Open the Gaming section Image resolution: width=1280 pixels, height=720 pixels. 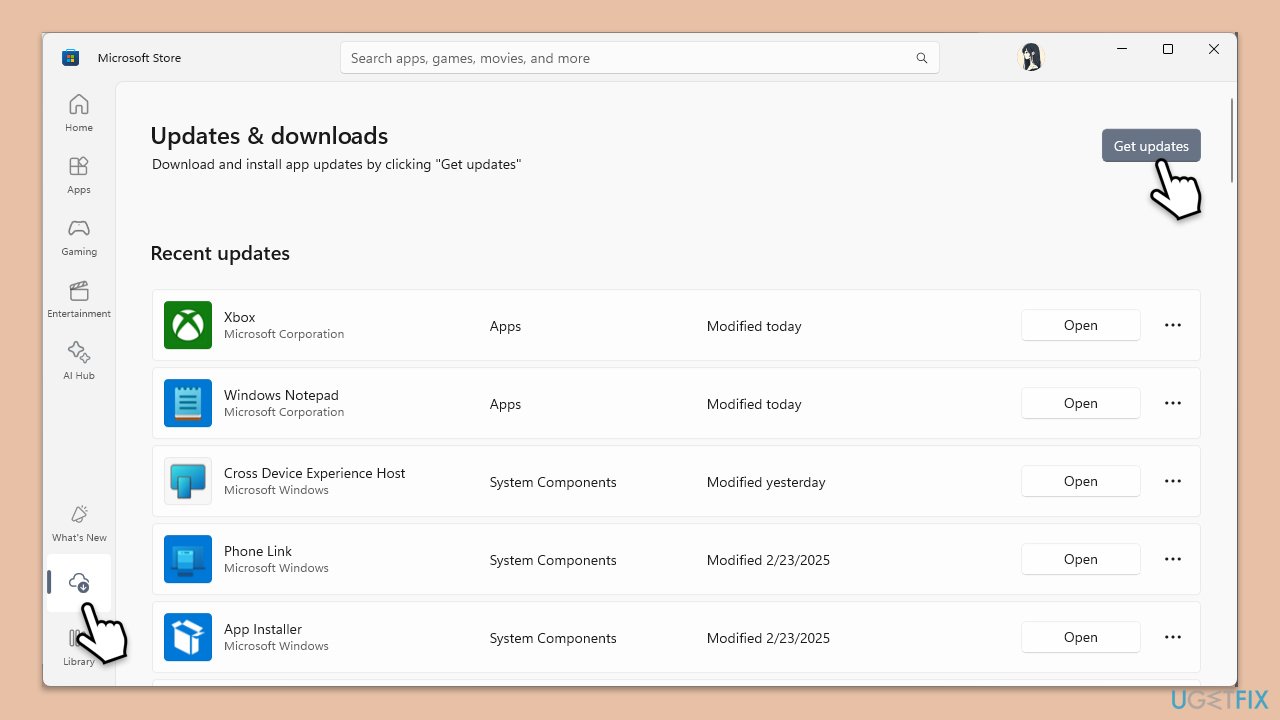(x=79, y=237)
